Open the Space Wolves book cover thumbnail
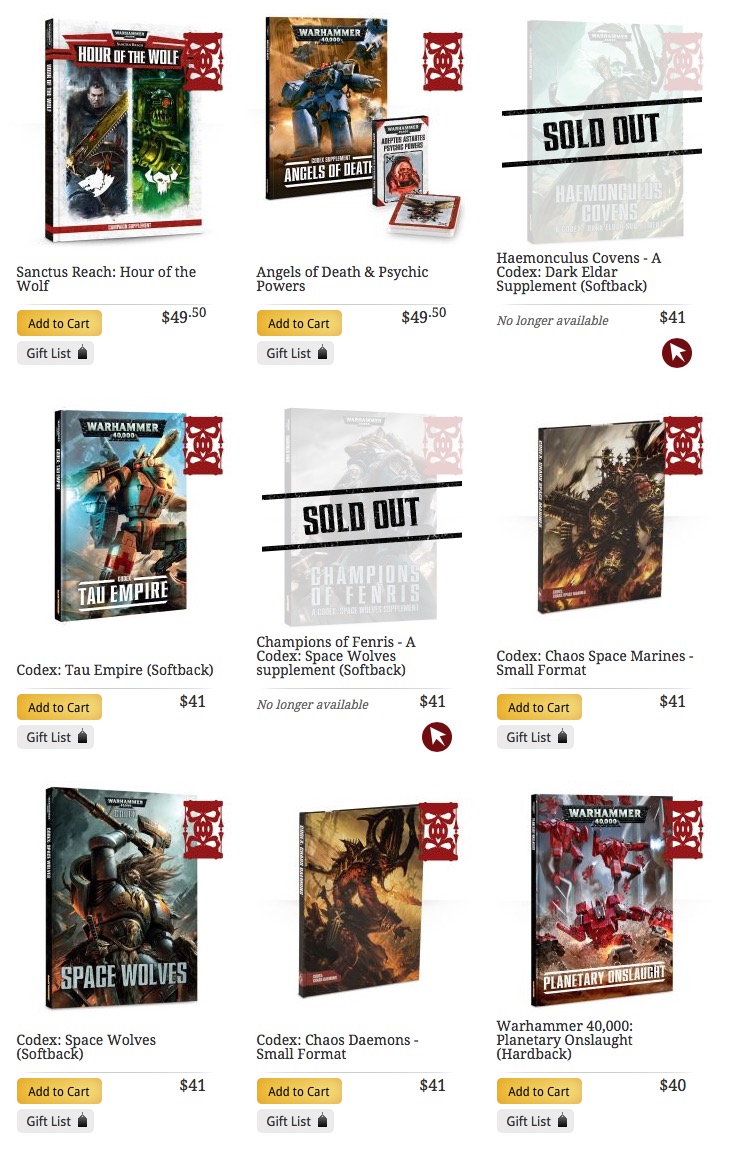This screenshot has width=738, height=1162. pyautogui.click(x=122, y=897)
